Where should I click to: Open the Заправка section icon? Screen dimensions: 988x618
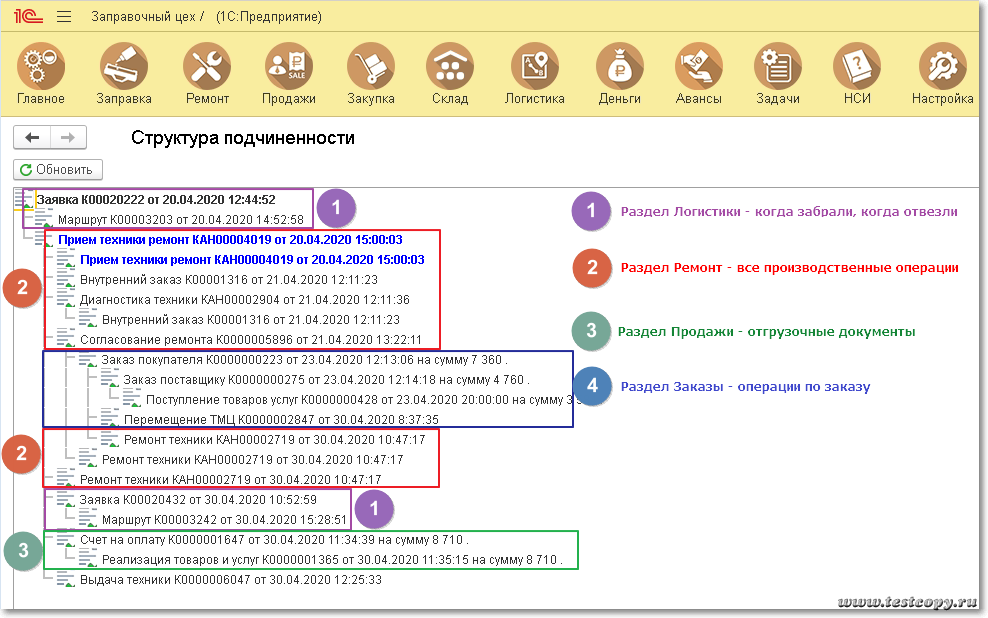pos(124,67)
